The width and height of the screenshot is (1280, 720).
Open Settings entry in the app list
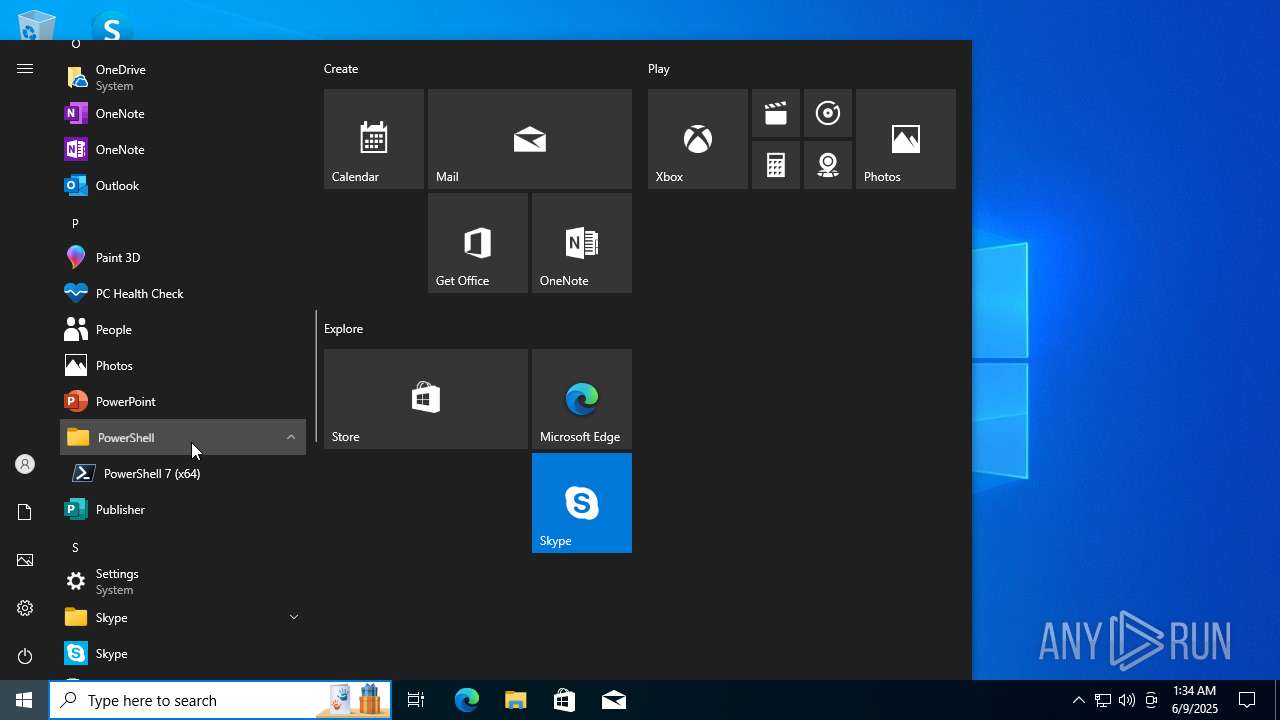(183, 581)
